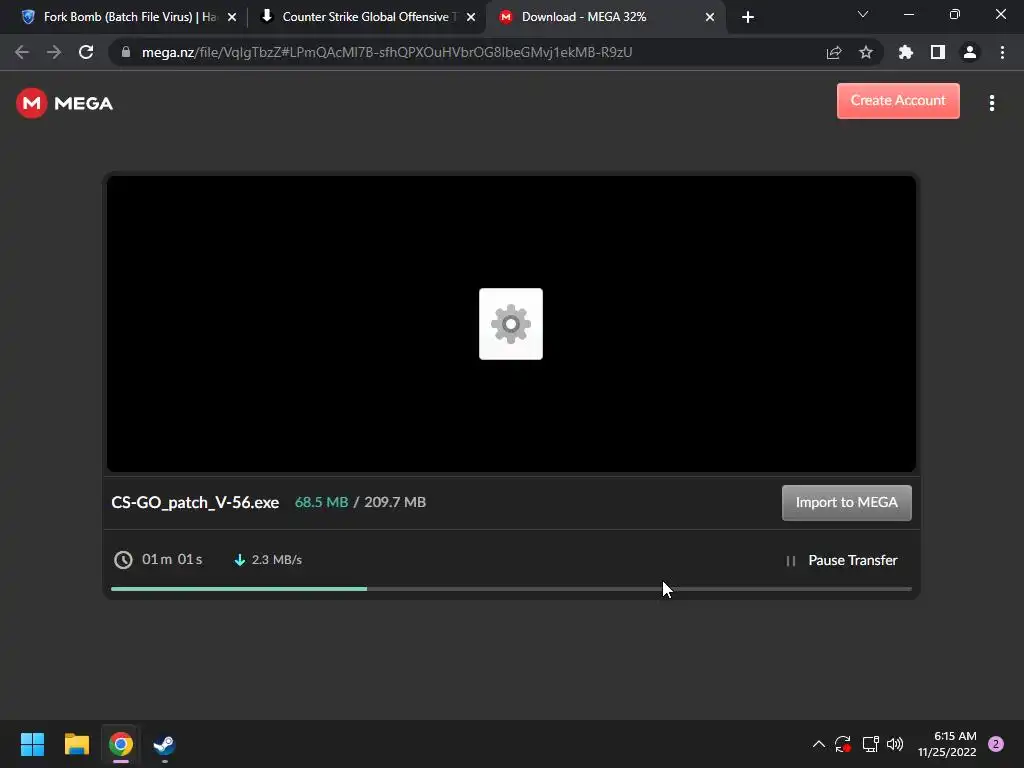Open the notification badge showing 2

[996, 744]
